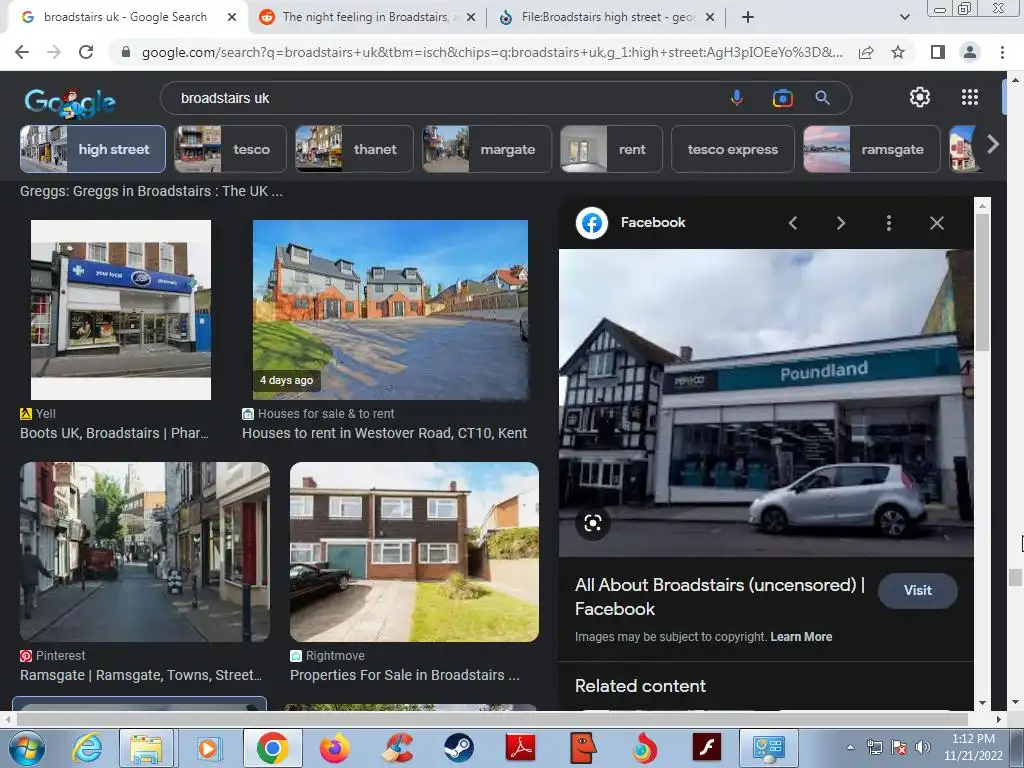The height and width of the screenshot is (768, 1024).
Task: Close the image preview panel
Action: [936, 223]
